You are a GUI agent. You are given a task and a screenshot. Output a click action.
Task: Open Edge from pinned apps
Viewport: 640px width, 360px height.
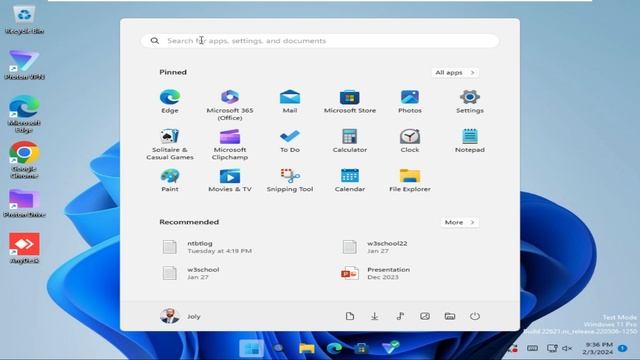point(170,101)
